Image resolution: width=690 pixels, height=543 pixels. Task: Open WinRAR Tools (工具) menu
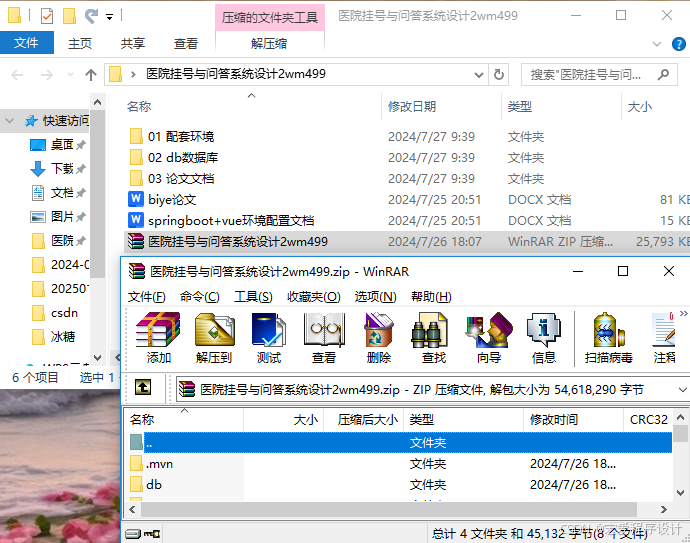[x=253, y=297]
